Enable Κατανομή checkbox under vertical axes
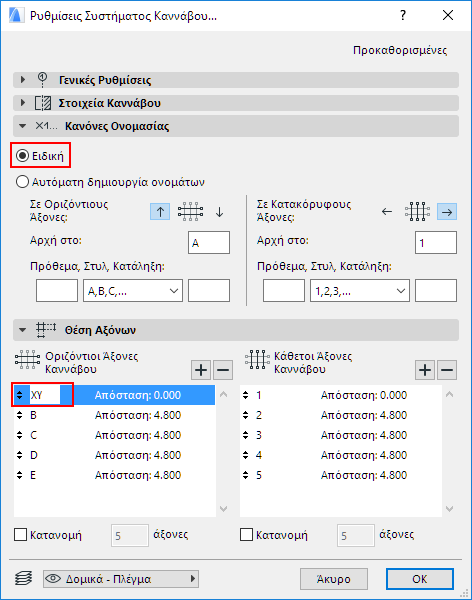The image size is (472, 600). (x=246, y=535)
